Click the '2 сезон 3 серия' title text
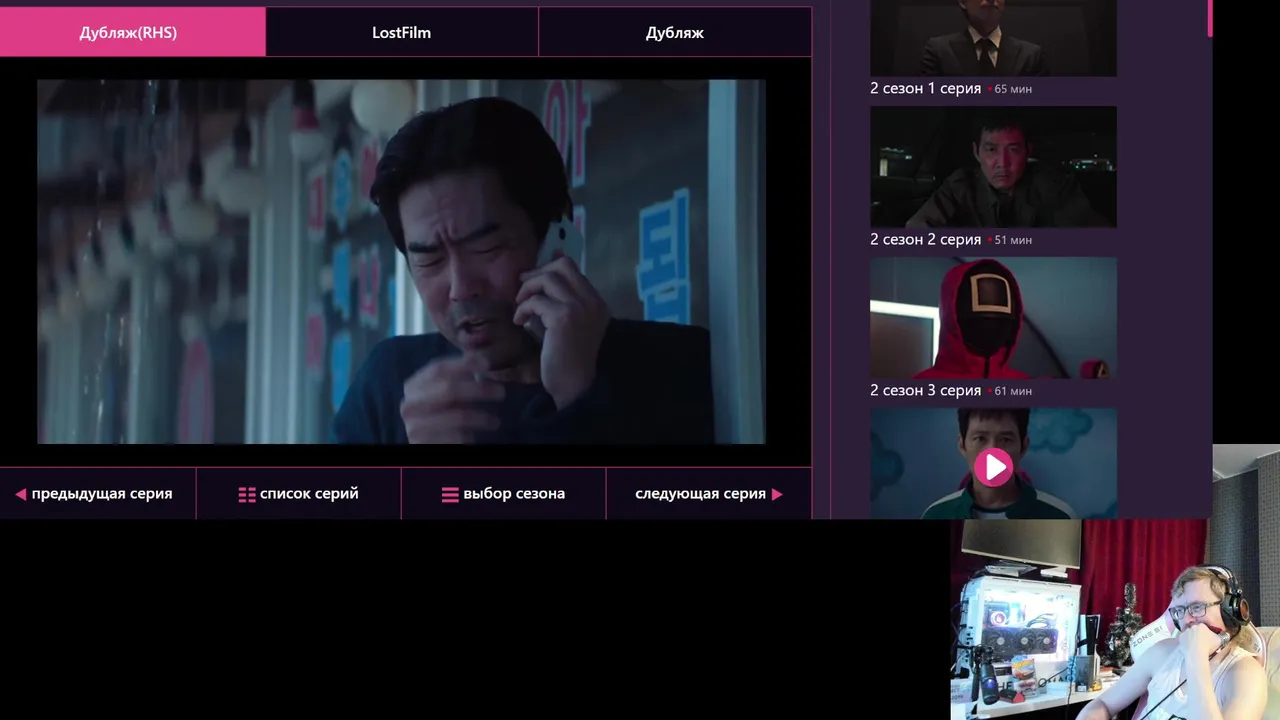This screenshot has height=720, width=1280. 925,390
